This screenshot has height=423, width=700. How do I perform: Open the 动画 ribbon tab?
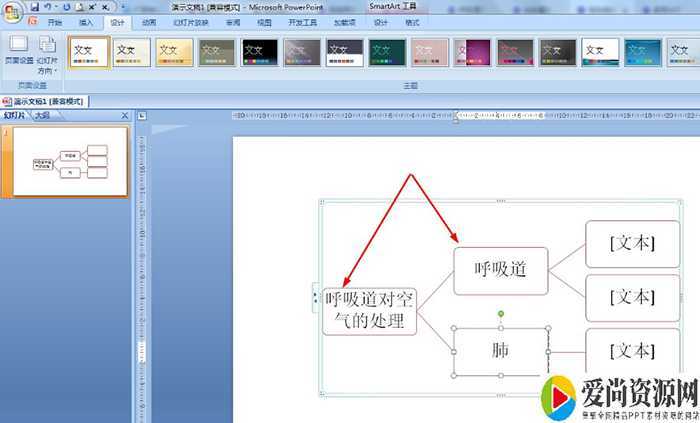point(149,21)
